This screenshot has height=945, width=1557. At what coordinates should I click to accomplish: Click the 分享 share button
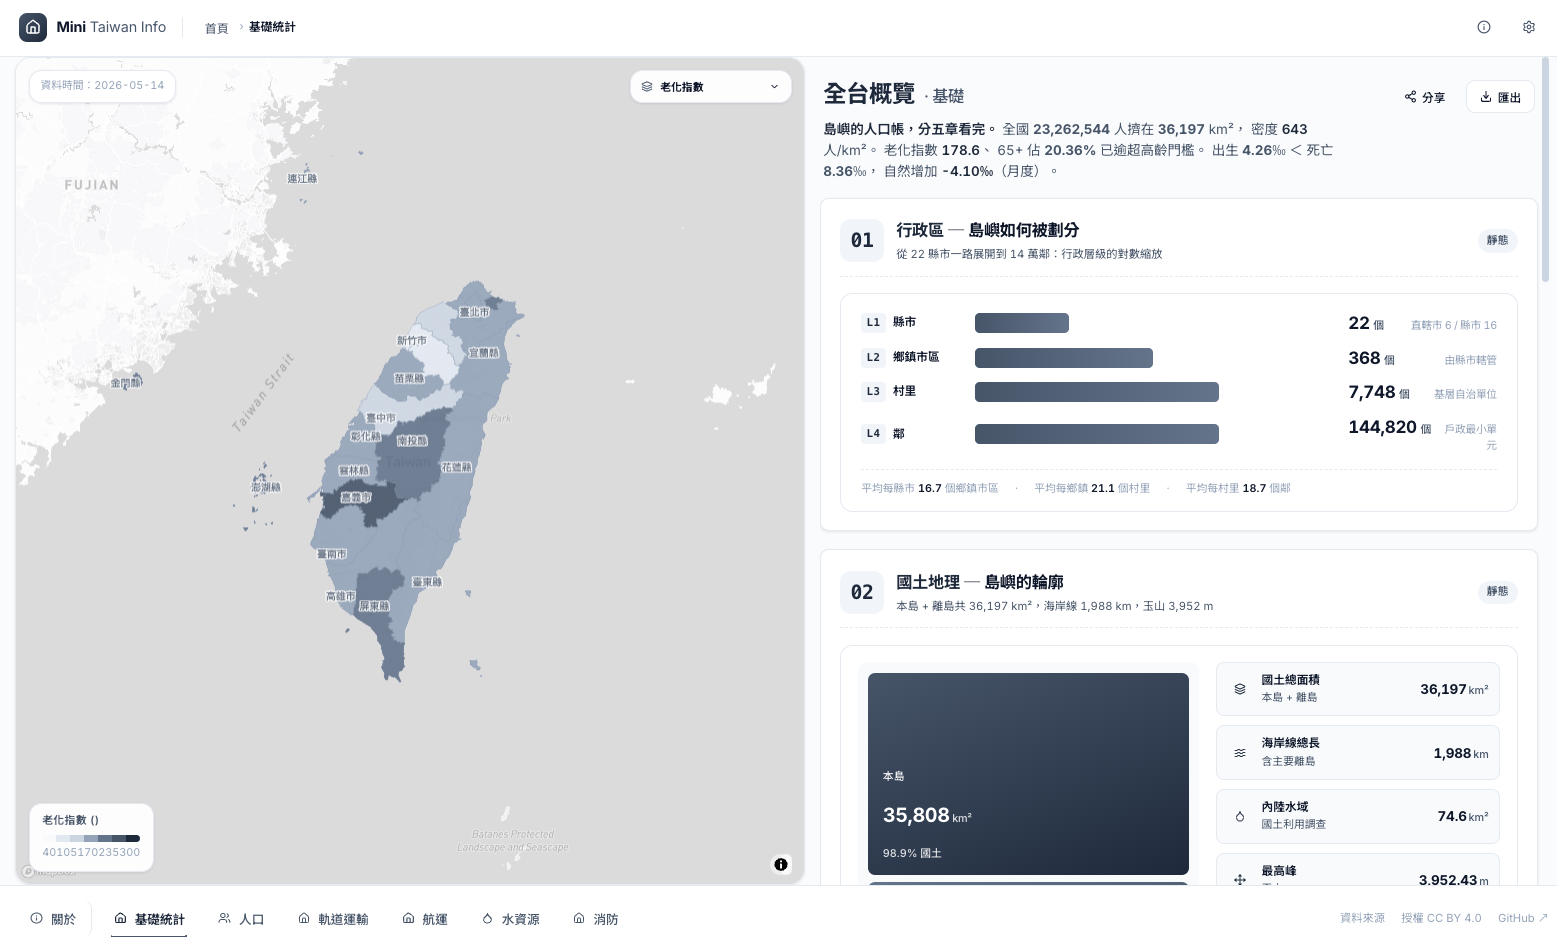(1425, 97)
